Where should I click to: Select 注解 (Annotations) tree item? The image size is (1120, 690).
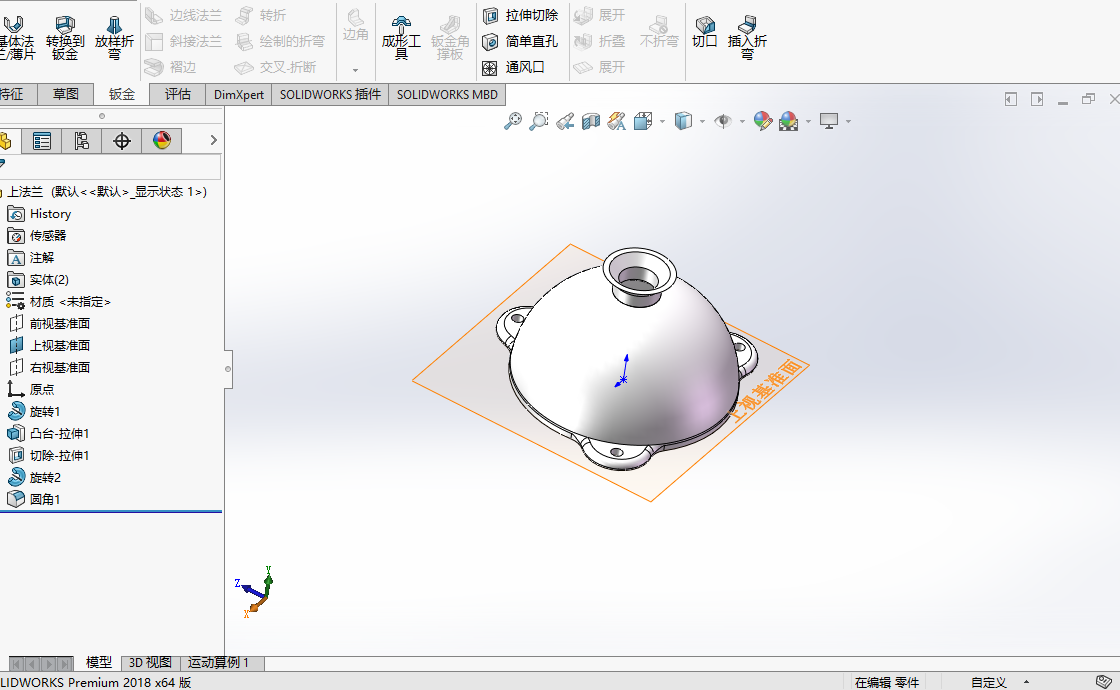(x=31, y=258)
